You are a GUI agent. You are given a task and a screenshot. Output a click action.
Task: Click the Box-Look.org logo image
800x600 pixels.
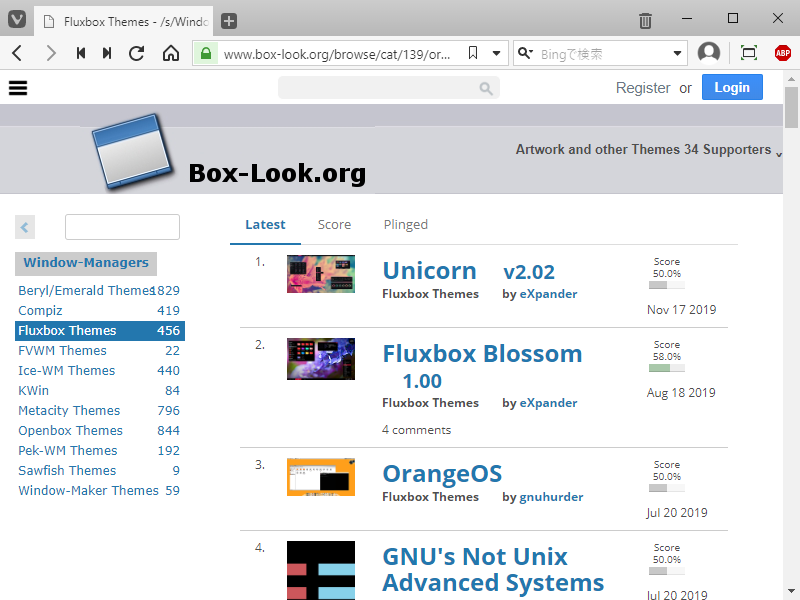pyautogui.click(x=229, y=153)
